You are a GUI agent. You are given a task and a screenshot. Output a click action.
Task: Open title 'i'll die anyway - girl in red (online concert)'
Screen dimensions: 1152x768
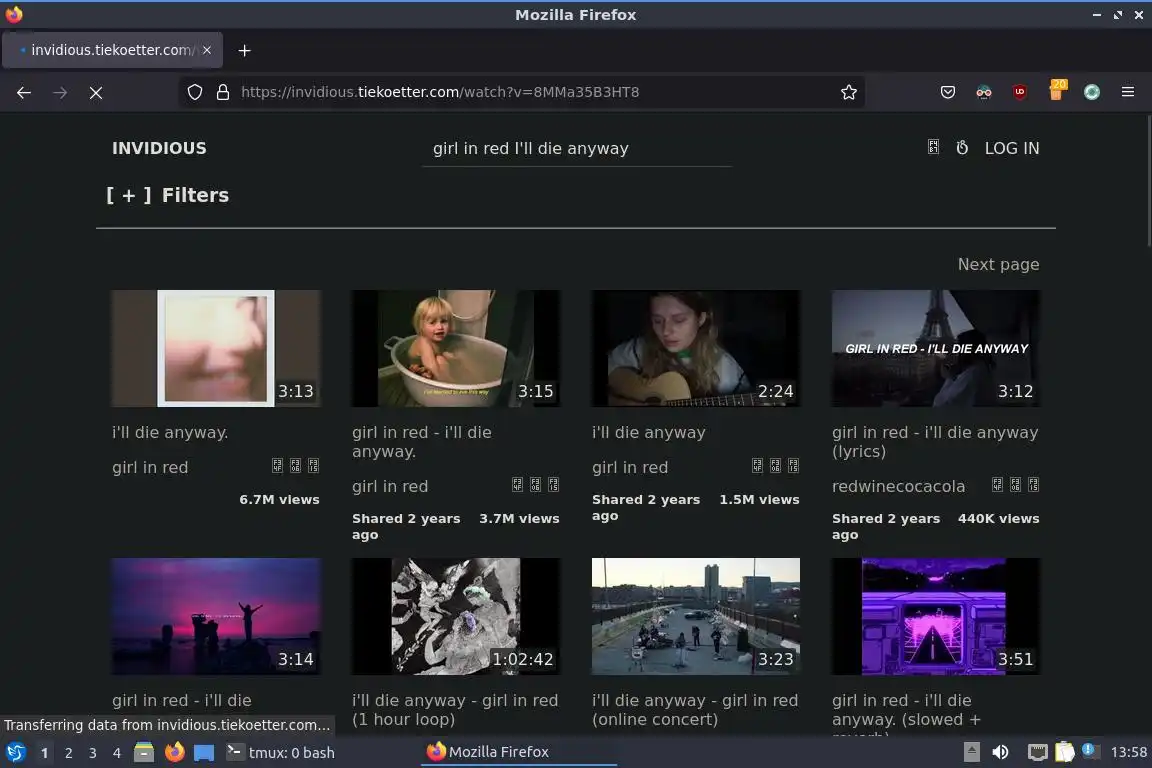[695, 710]
